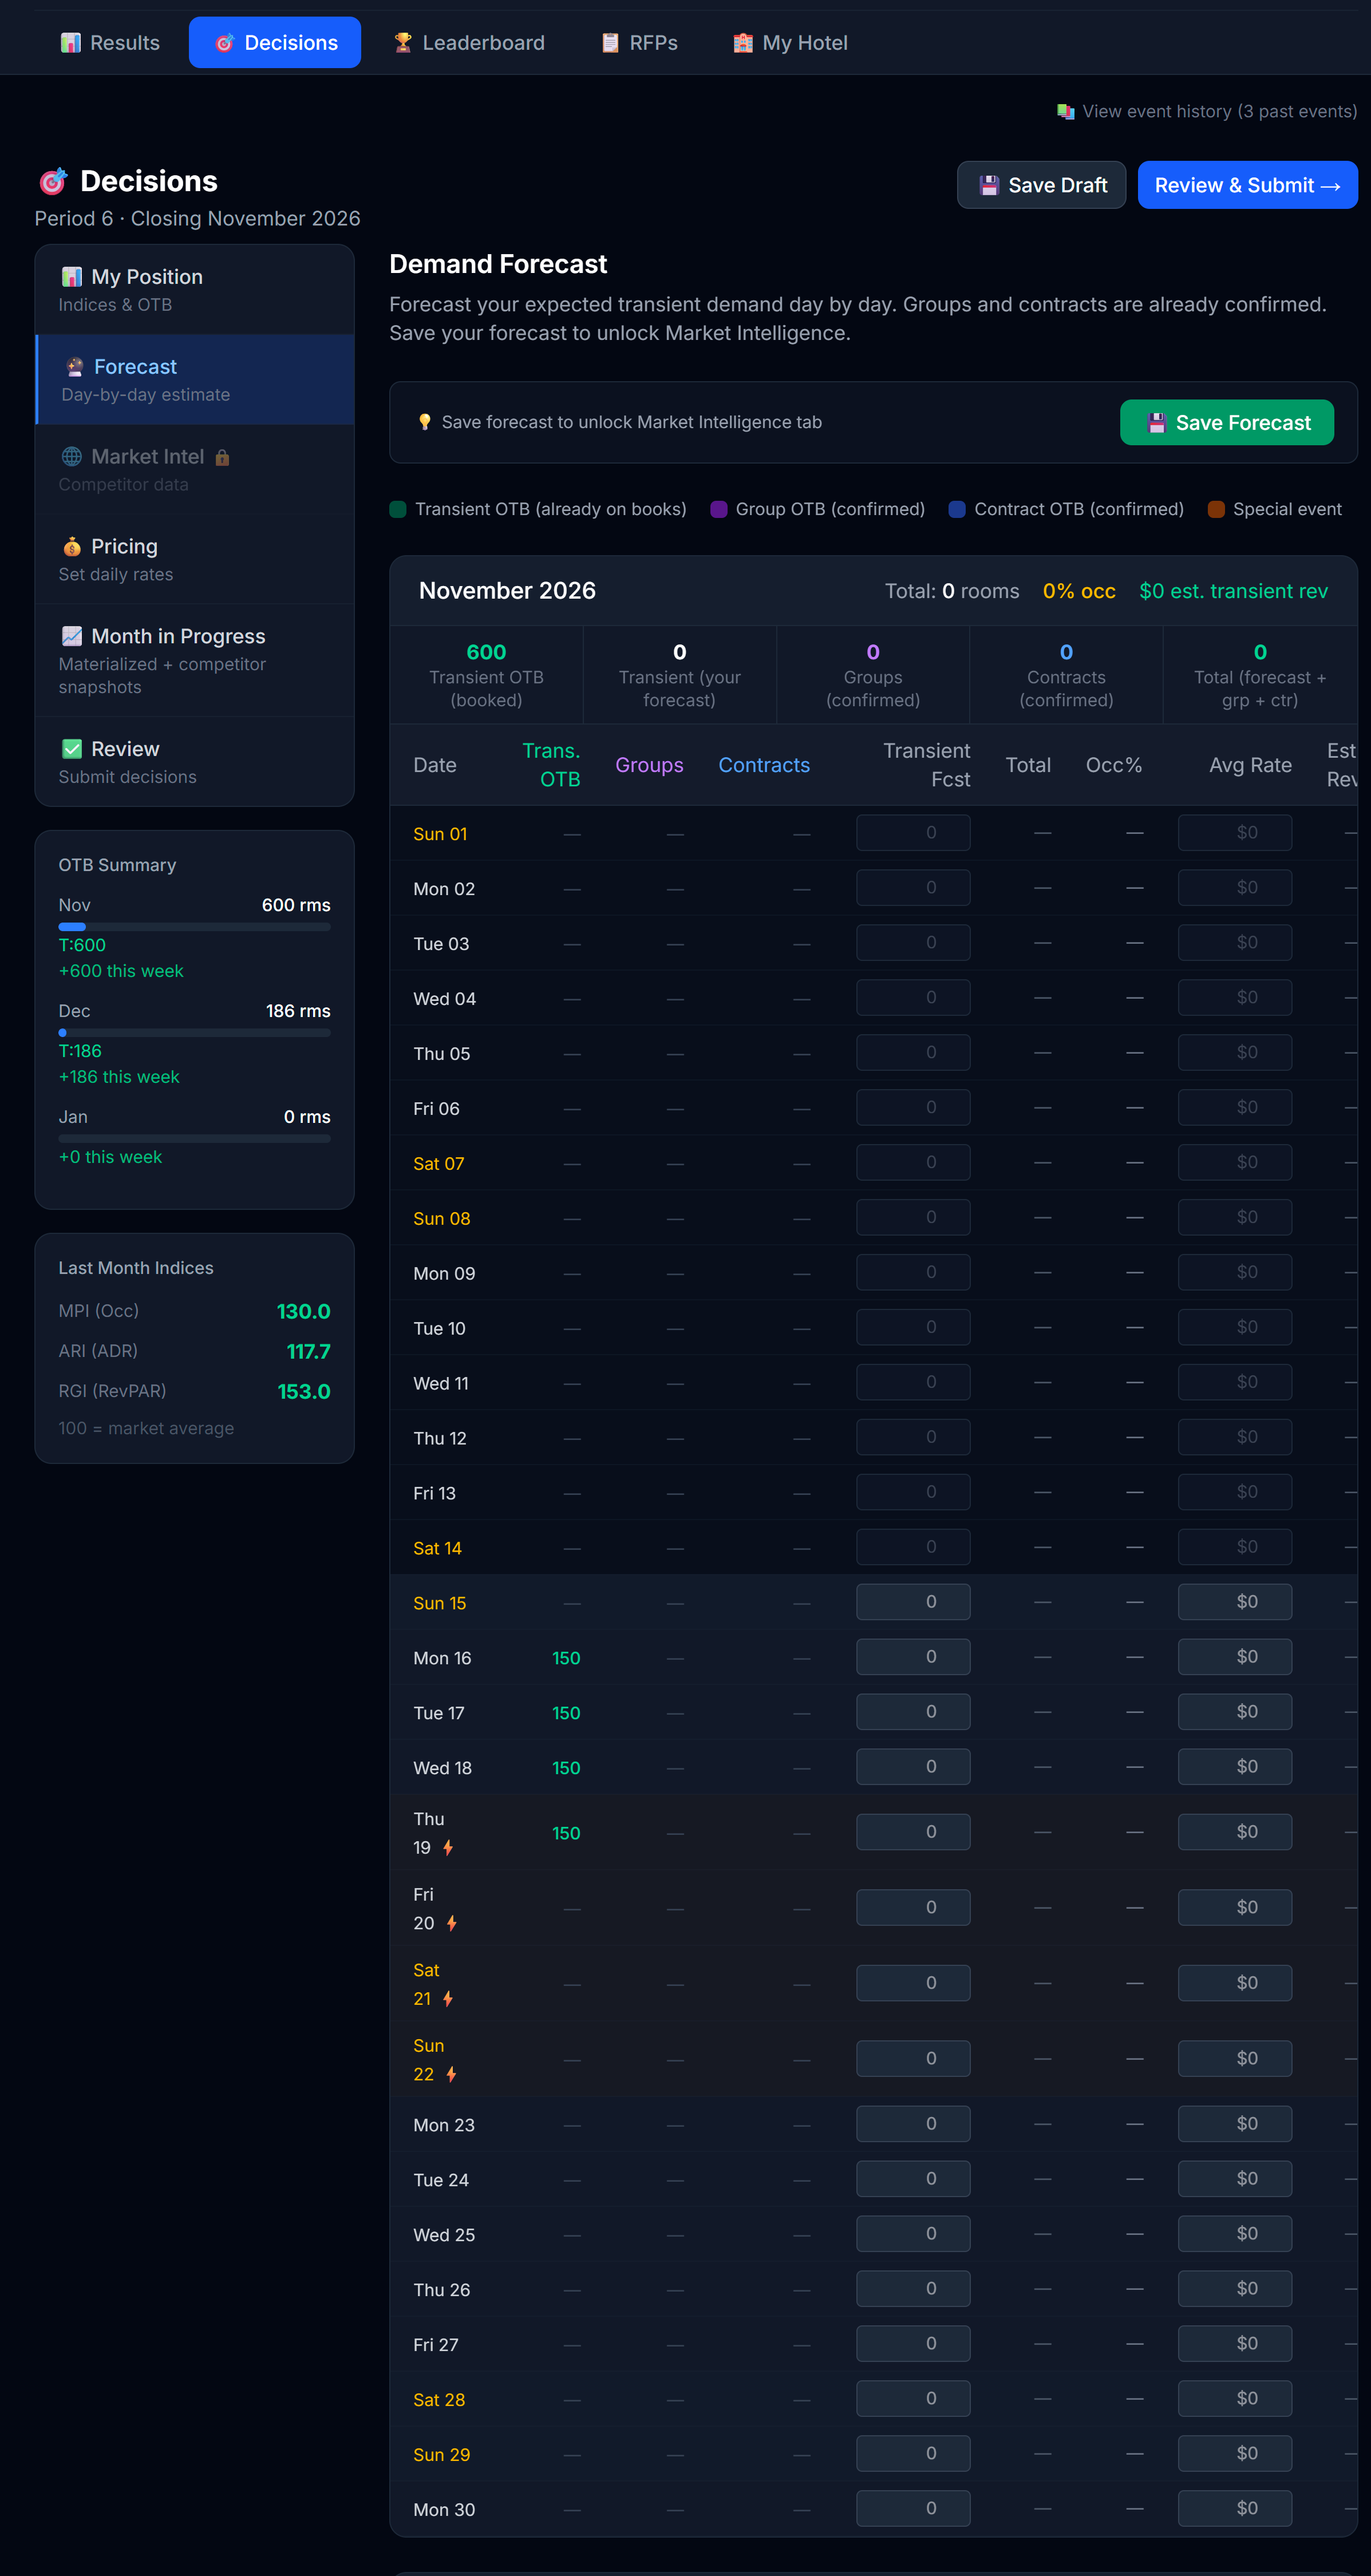Image resolution: width=1371 pixels, height=2576 pixels.
Task: Click Market Intel lock icon
Action: tap(222, 458)
